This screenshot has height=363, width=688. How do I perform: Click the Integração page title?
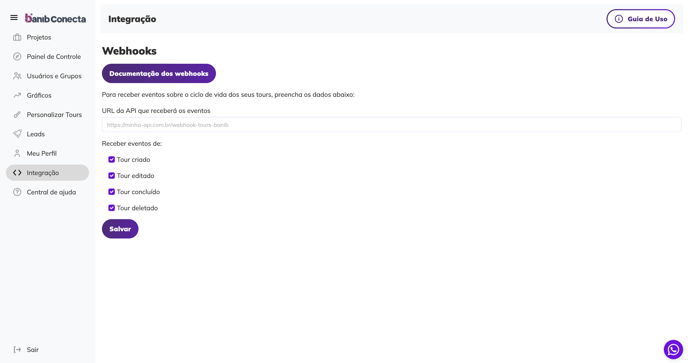tap(132, 19)
